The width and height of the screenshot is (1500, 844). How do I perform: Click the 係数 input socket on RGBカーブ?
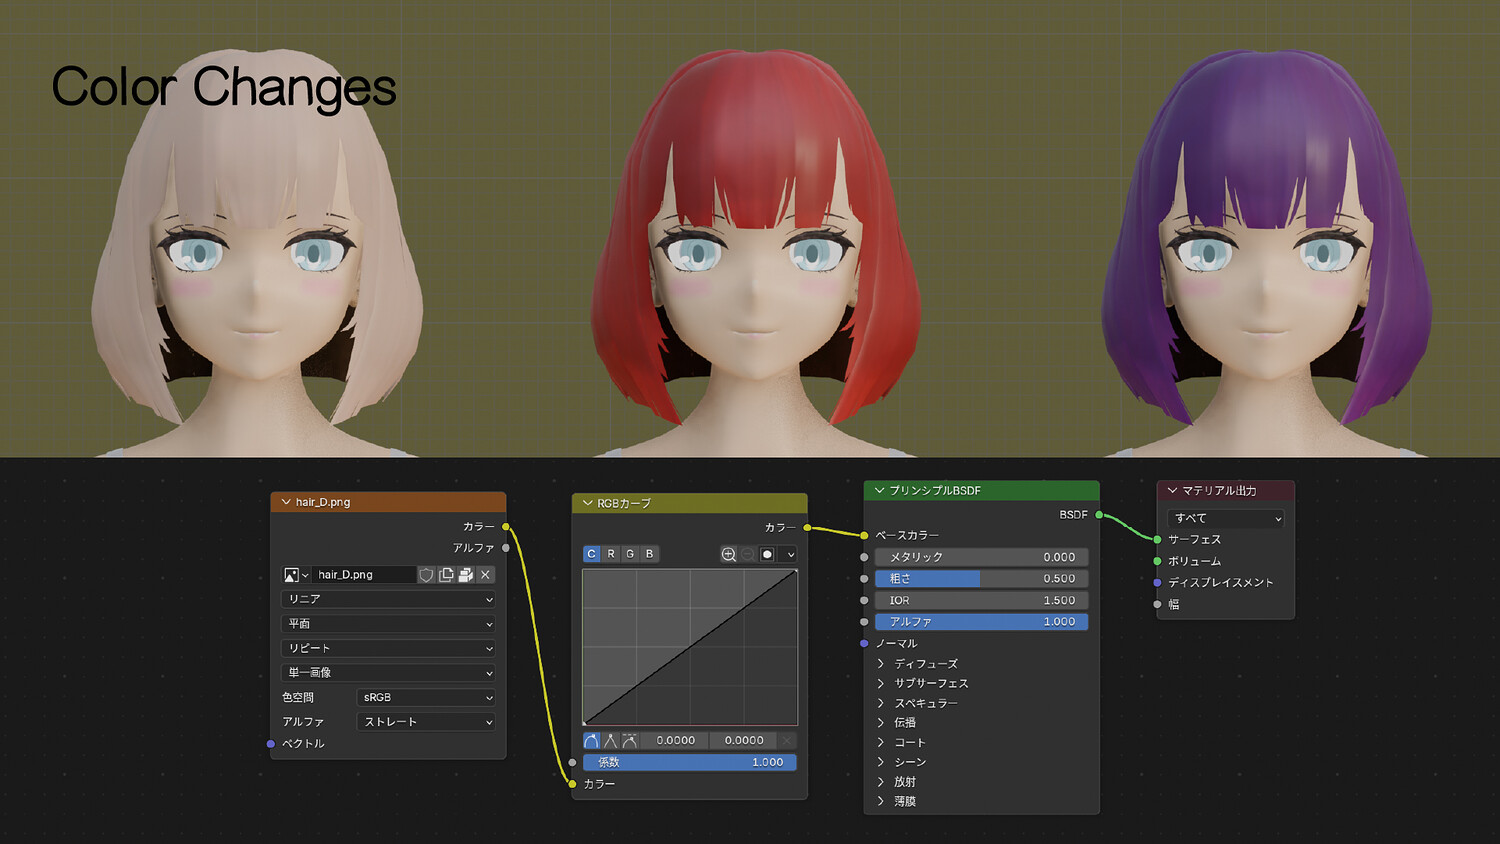pyautogui.click(x=572, y=762)
